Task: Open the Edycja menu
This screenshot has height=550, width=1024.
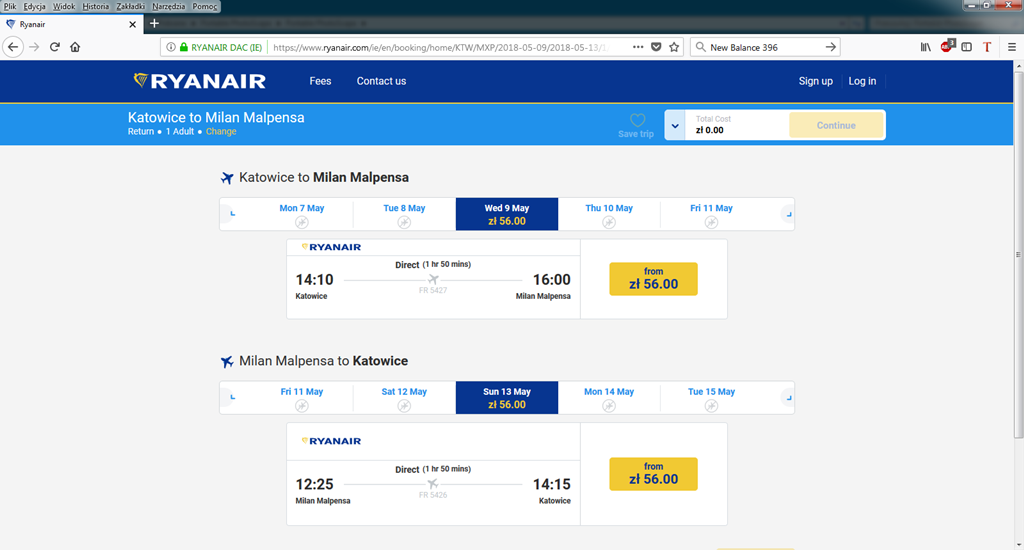Action: point(35,7)
